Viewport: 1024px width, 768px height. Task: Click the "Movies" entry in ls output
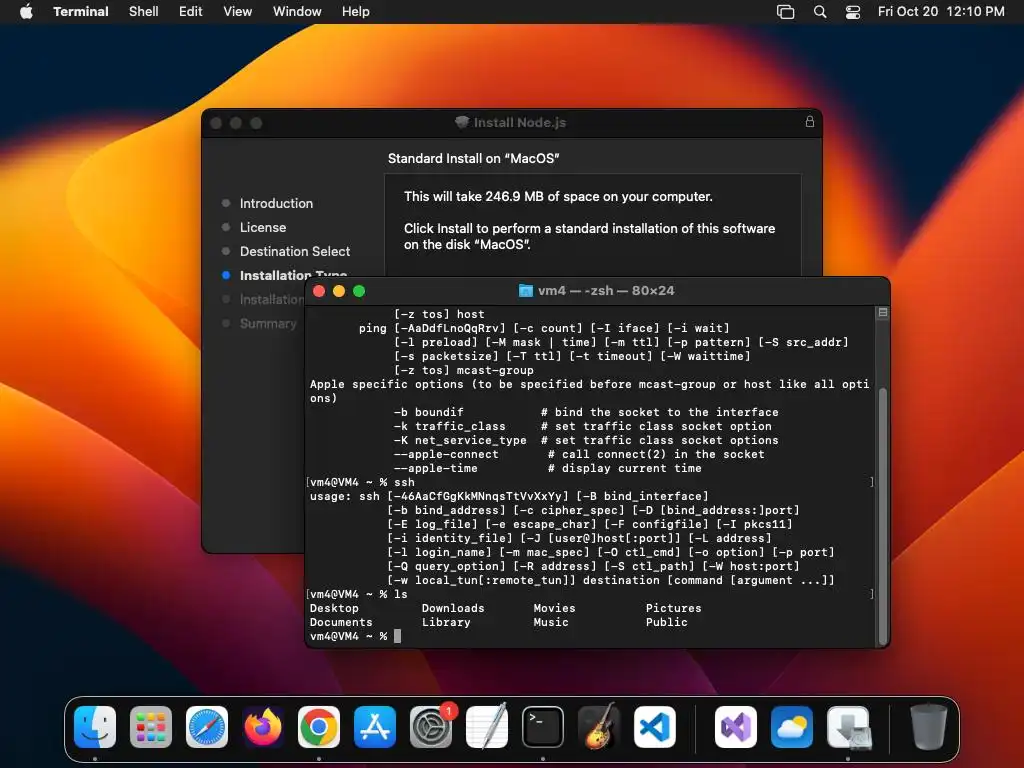554,608
